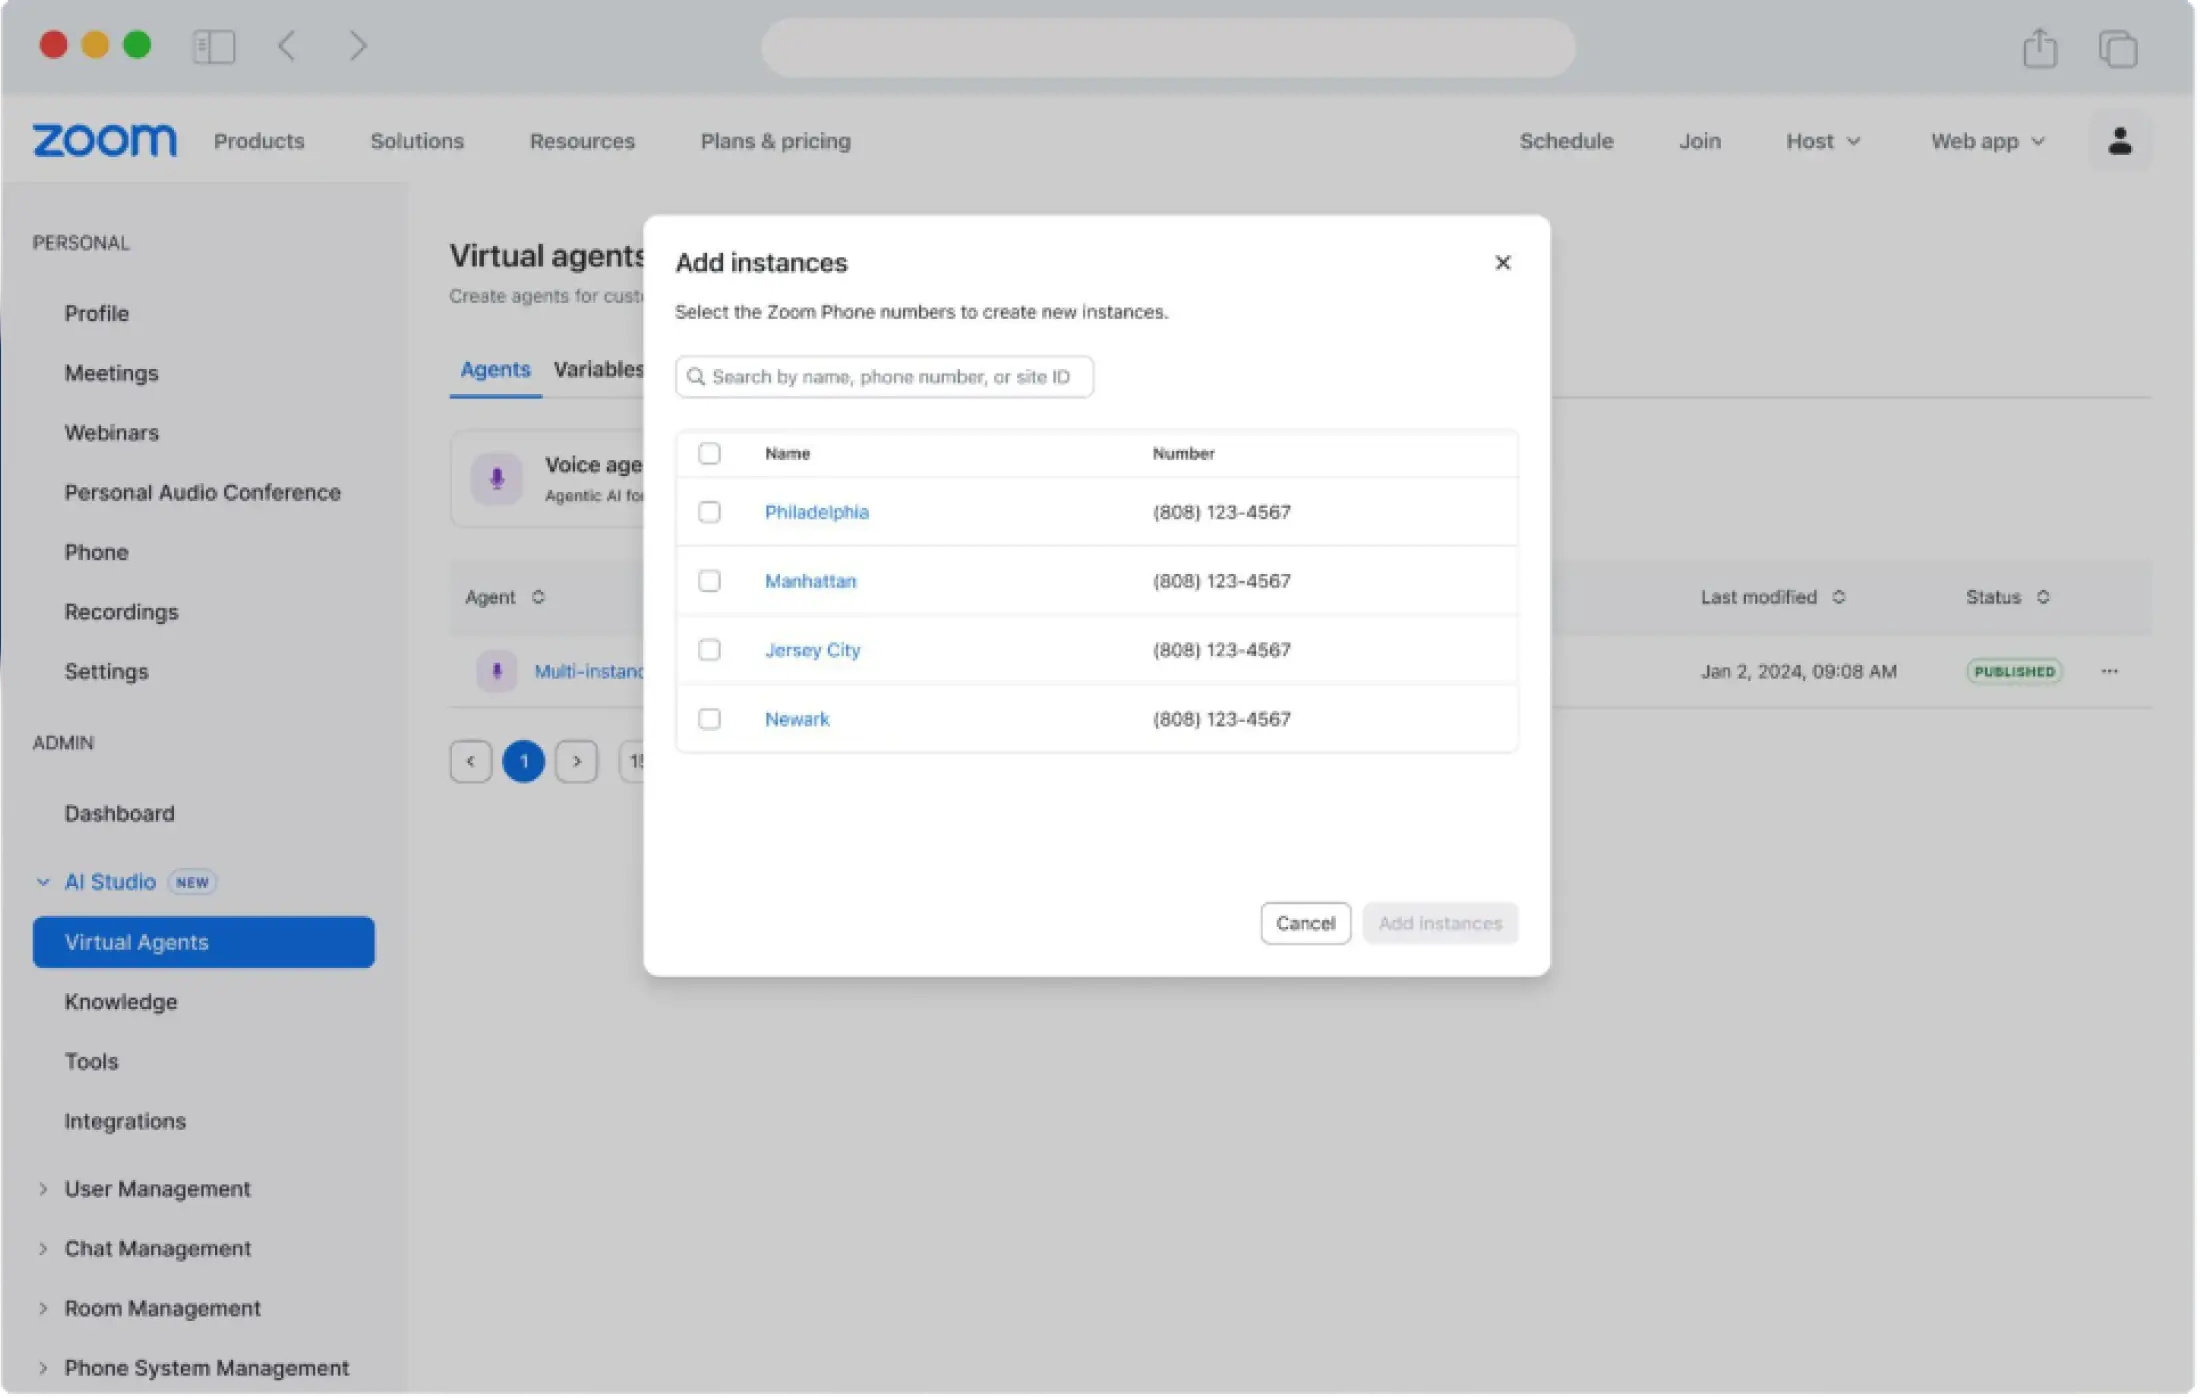Open the Products menu

259,141
